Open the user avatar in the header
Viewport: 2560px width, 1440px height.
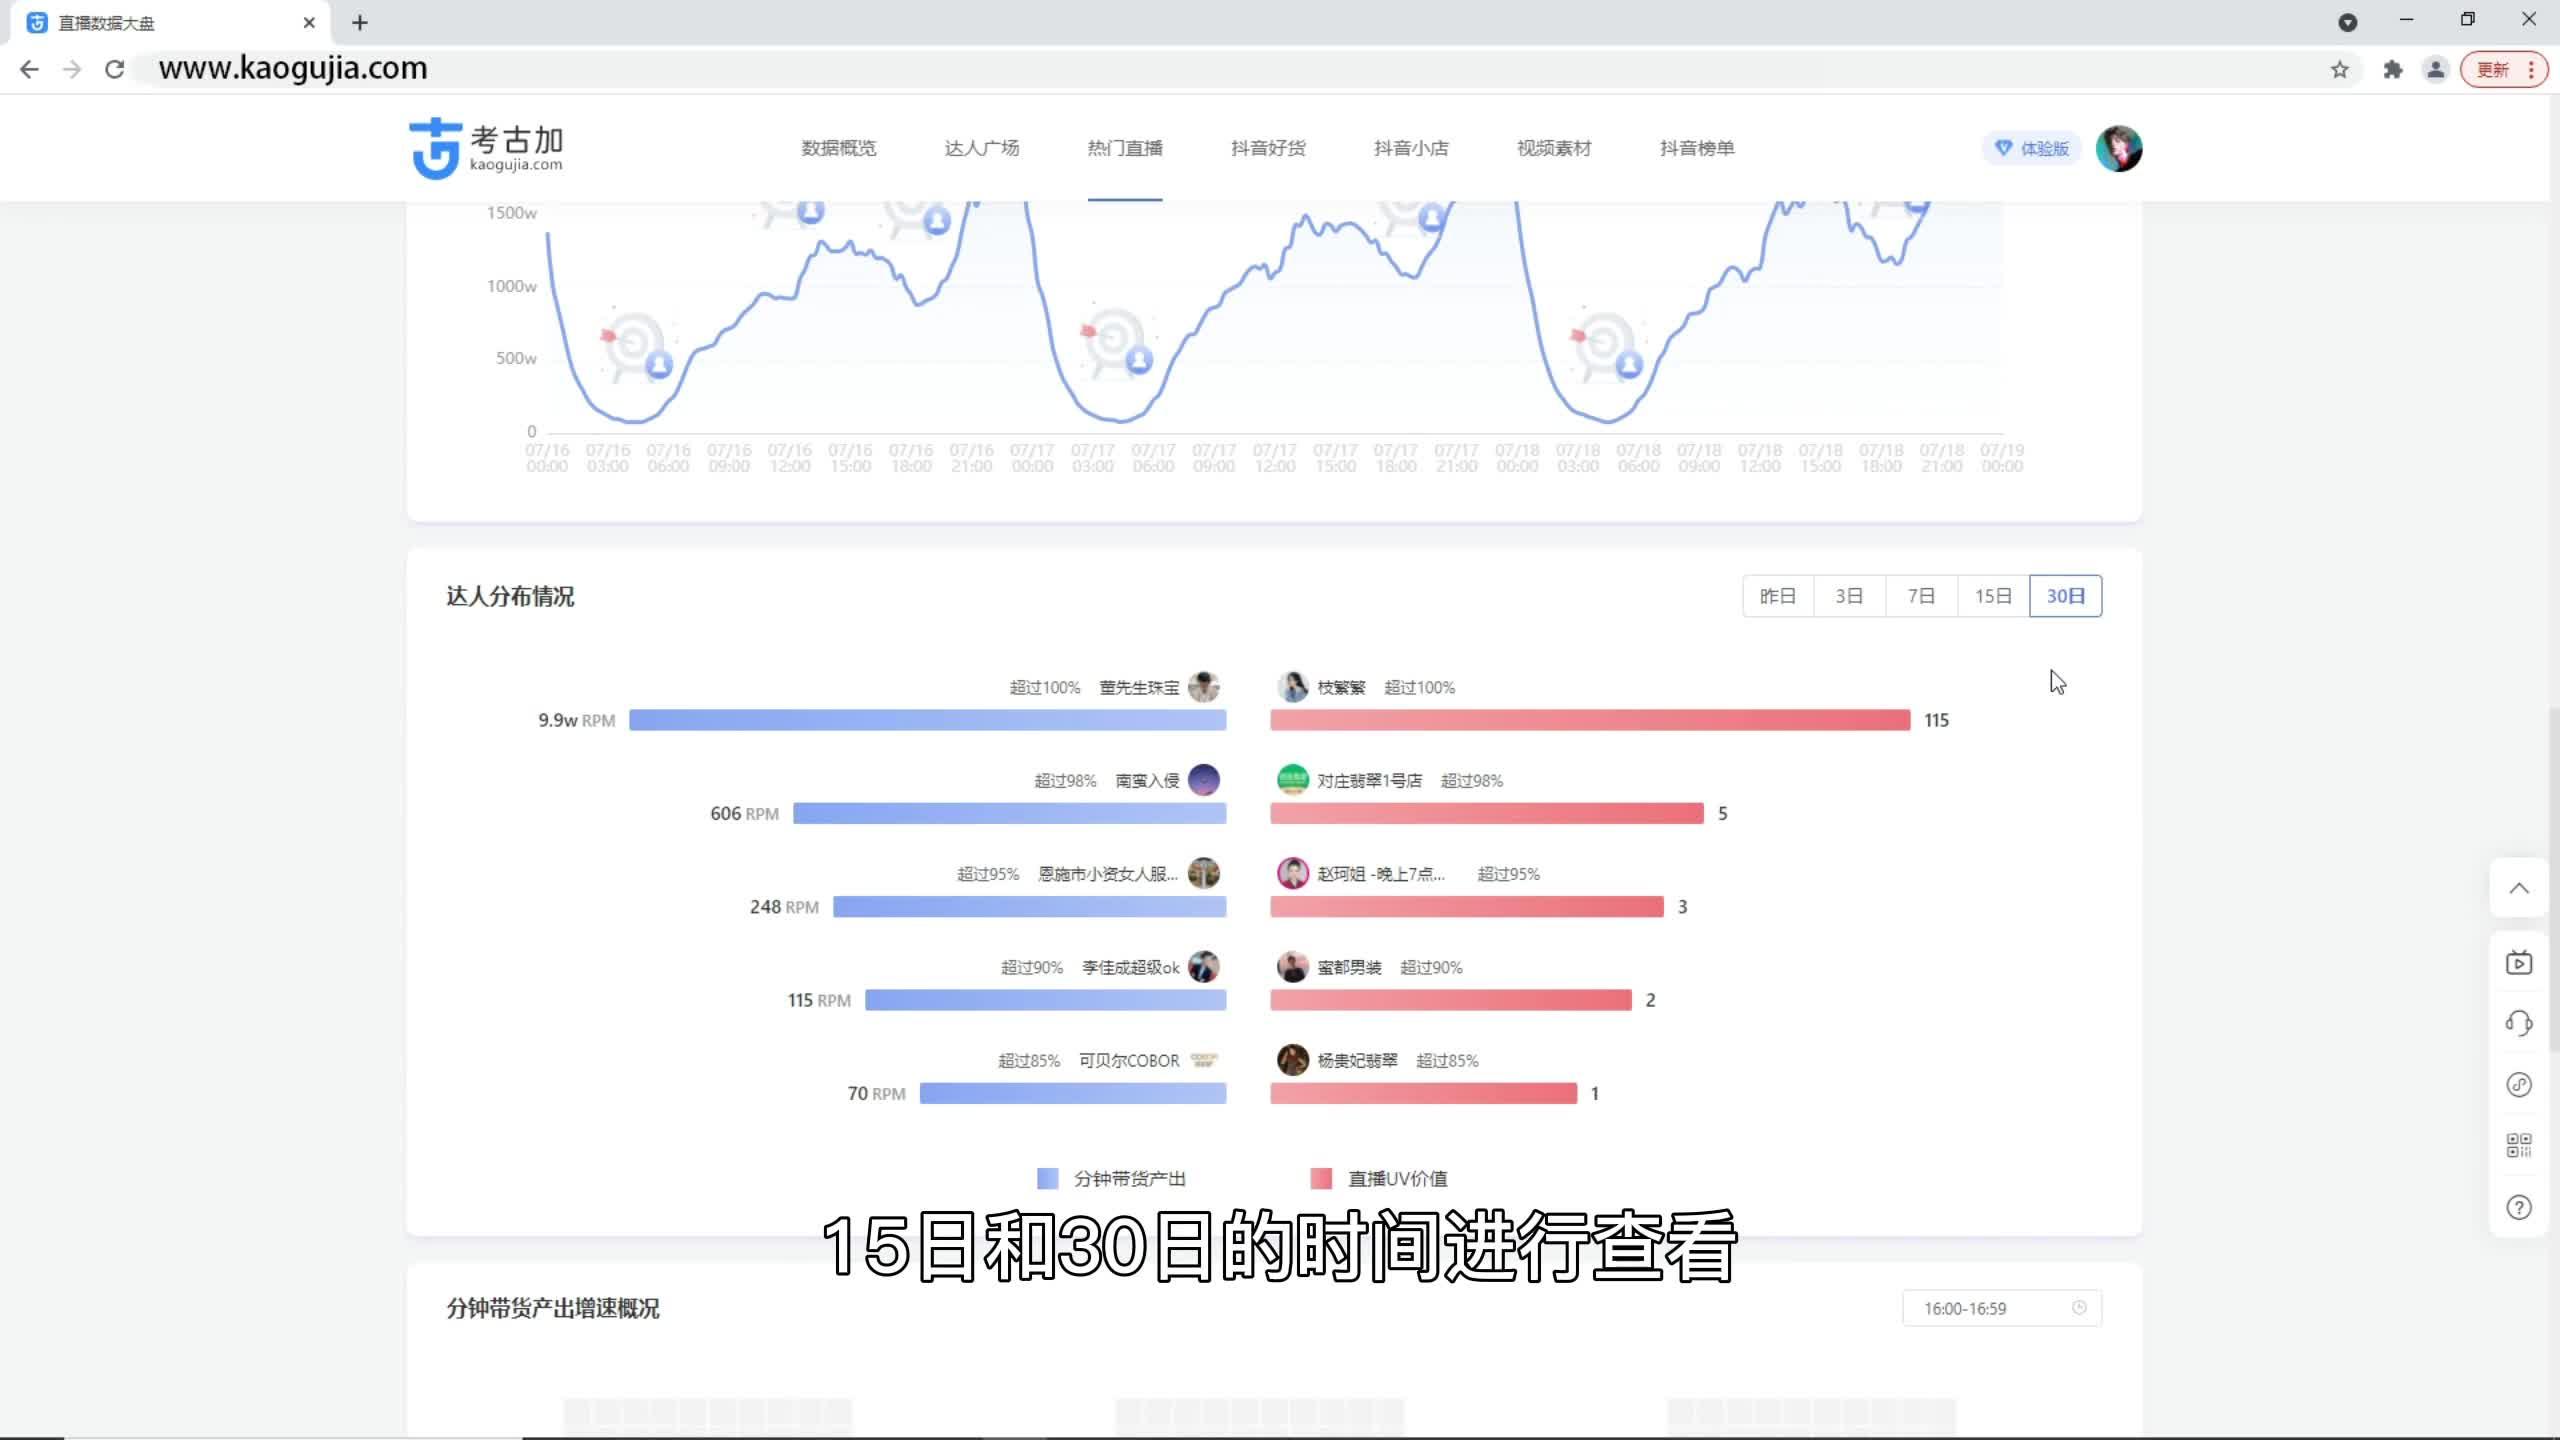tap(2119, 148)
